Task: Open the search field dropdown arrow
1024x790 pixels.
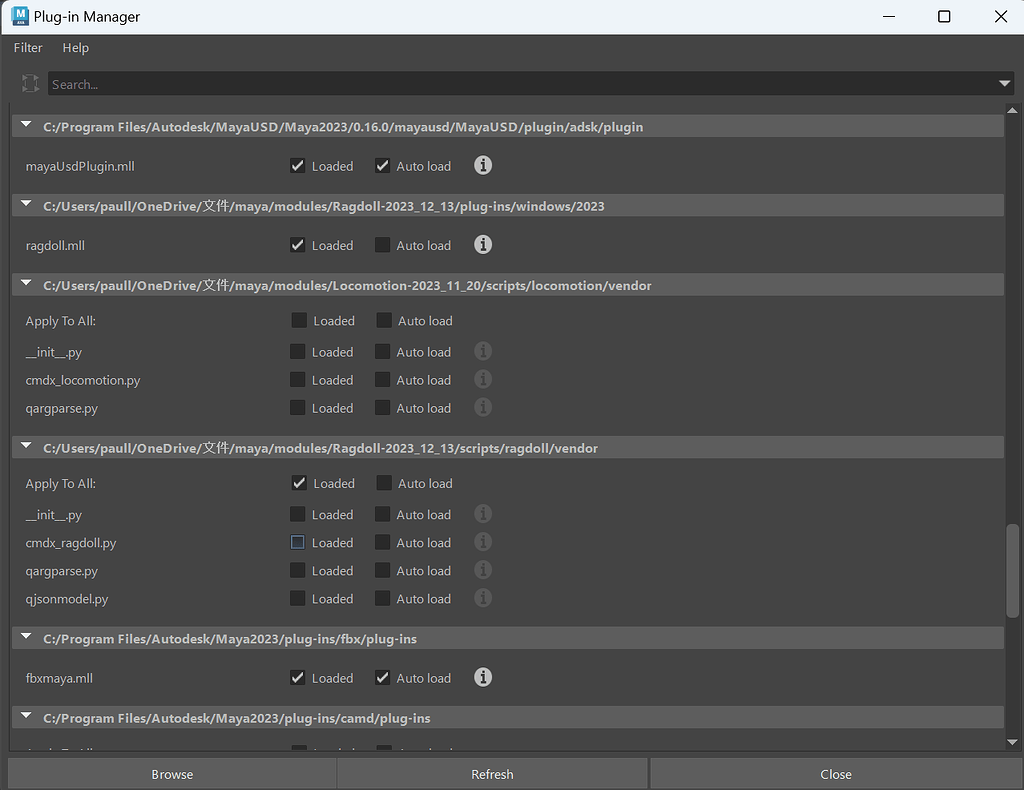Action: coord(1004,84)
